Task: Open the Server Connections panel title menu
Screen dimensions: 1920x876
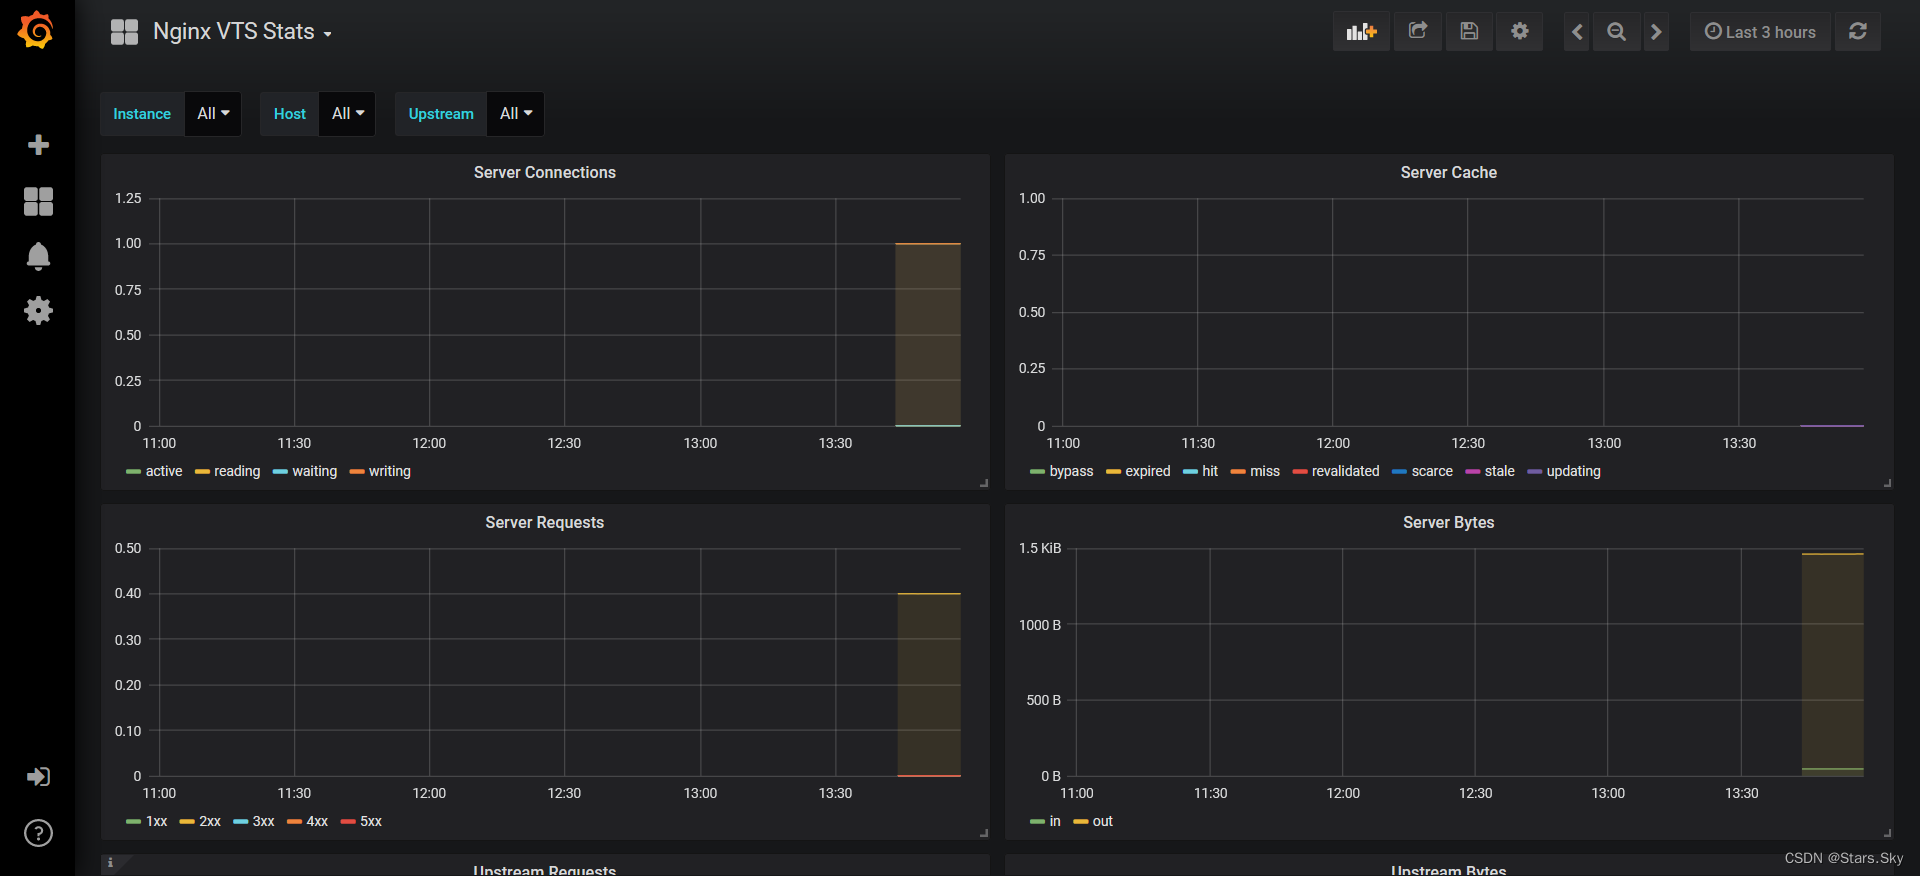Action: coord(545,172)
